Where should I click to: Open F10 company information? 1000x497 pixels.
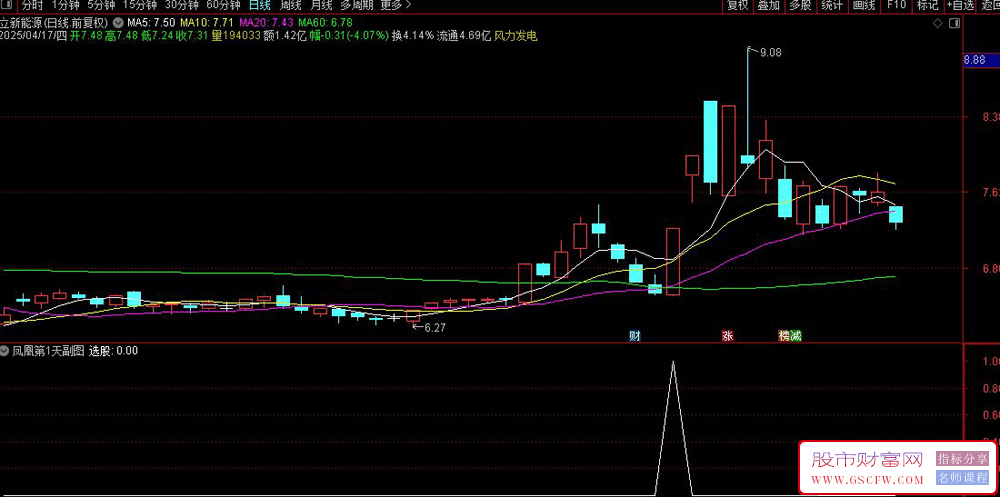(x=896, y=5)
